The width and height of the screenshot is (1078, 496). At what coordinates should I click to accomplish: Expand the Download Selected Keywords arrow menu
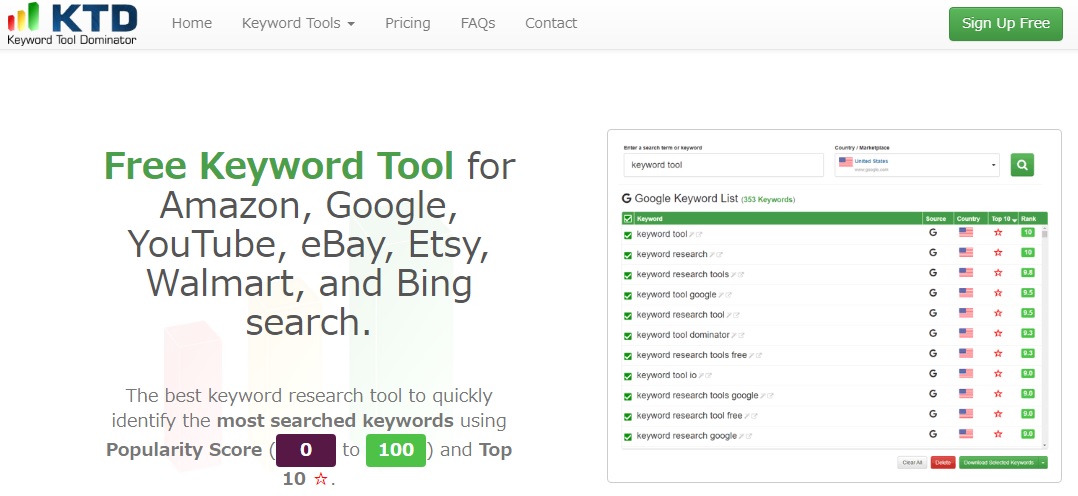coord(1043,462)
